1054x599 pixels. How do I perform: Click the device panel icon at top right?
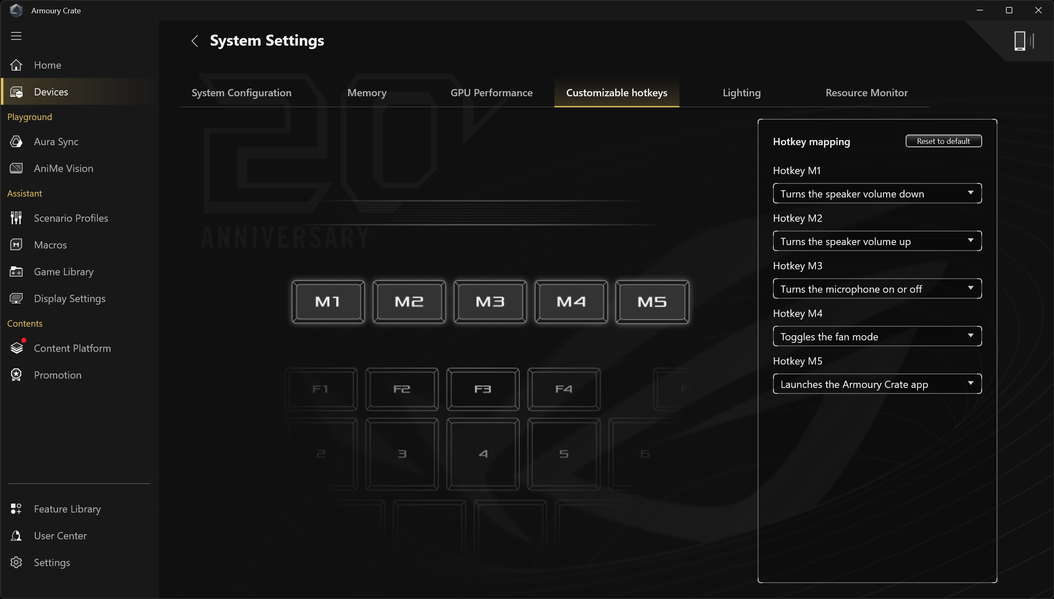pos(1023,41)
